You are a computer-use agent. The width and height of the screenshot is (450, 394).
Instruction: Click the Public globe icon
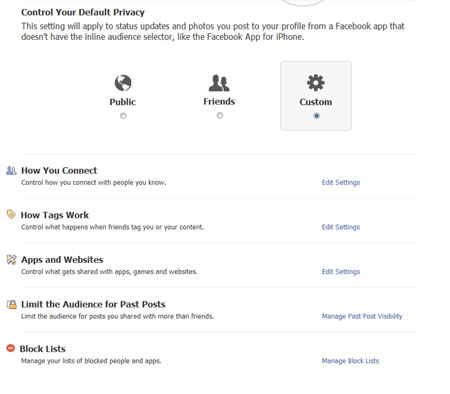click(123, 83)
